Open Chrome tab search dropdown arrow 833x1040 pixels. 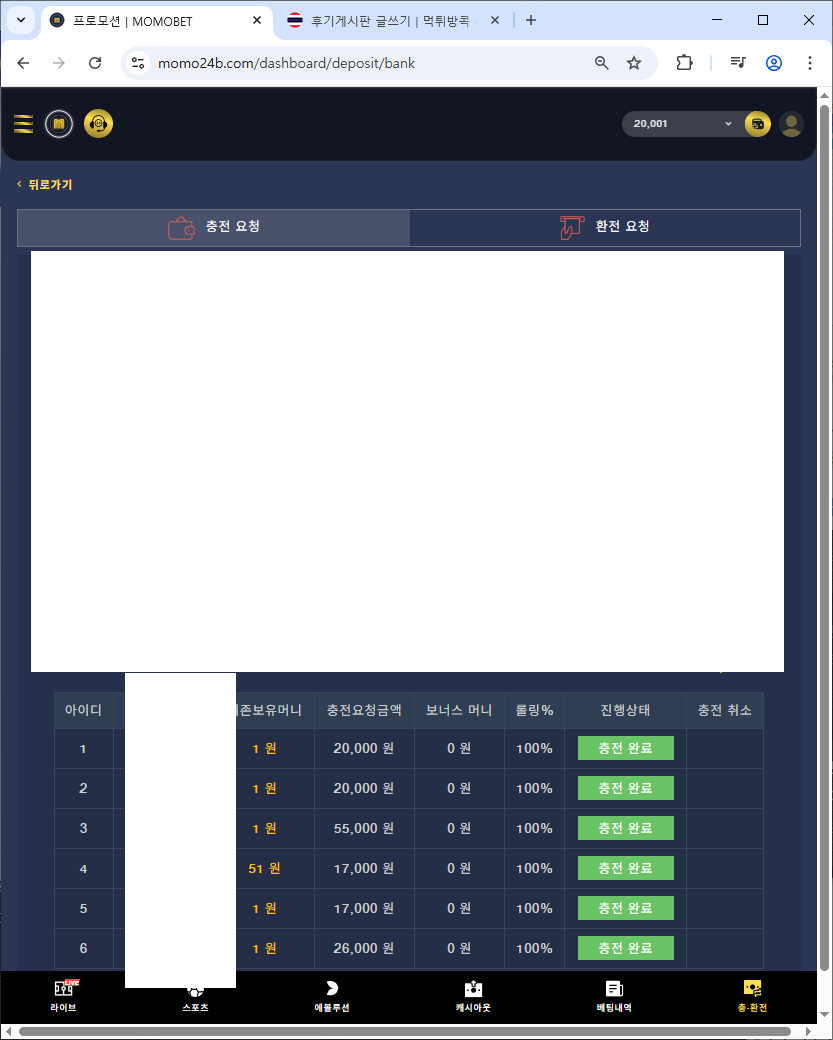point(21,20)
